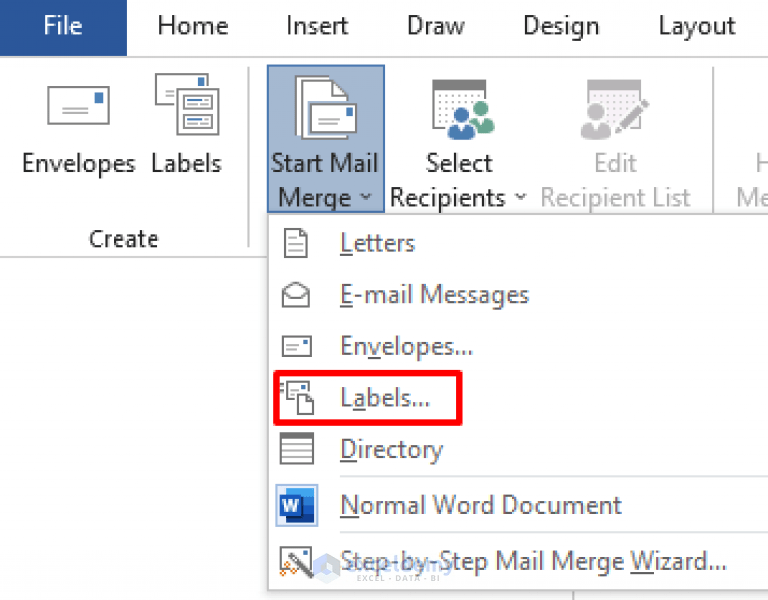Switch to the Layout tab
The height and width of the screenshot is (600, 768).
[697, 26]
